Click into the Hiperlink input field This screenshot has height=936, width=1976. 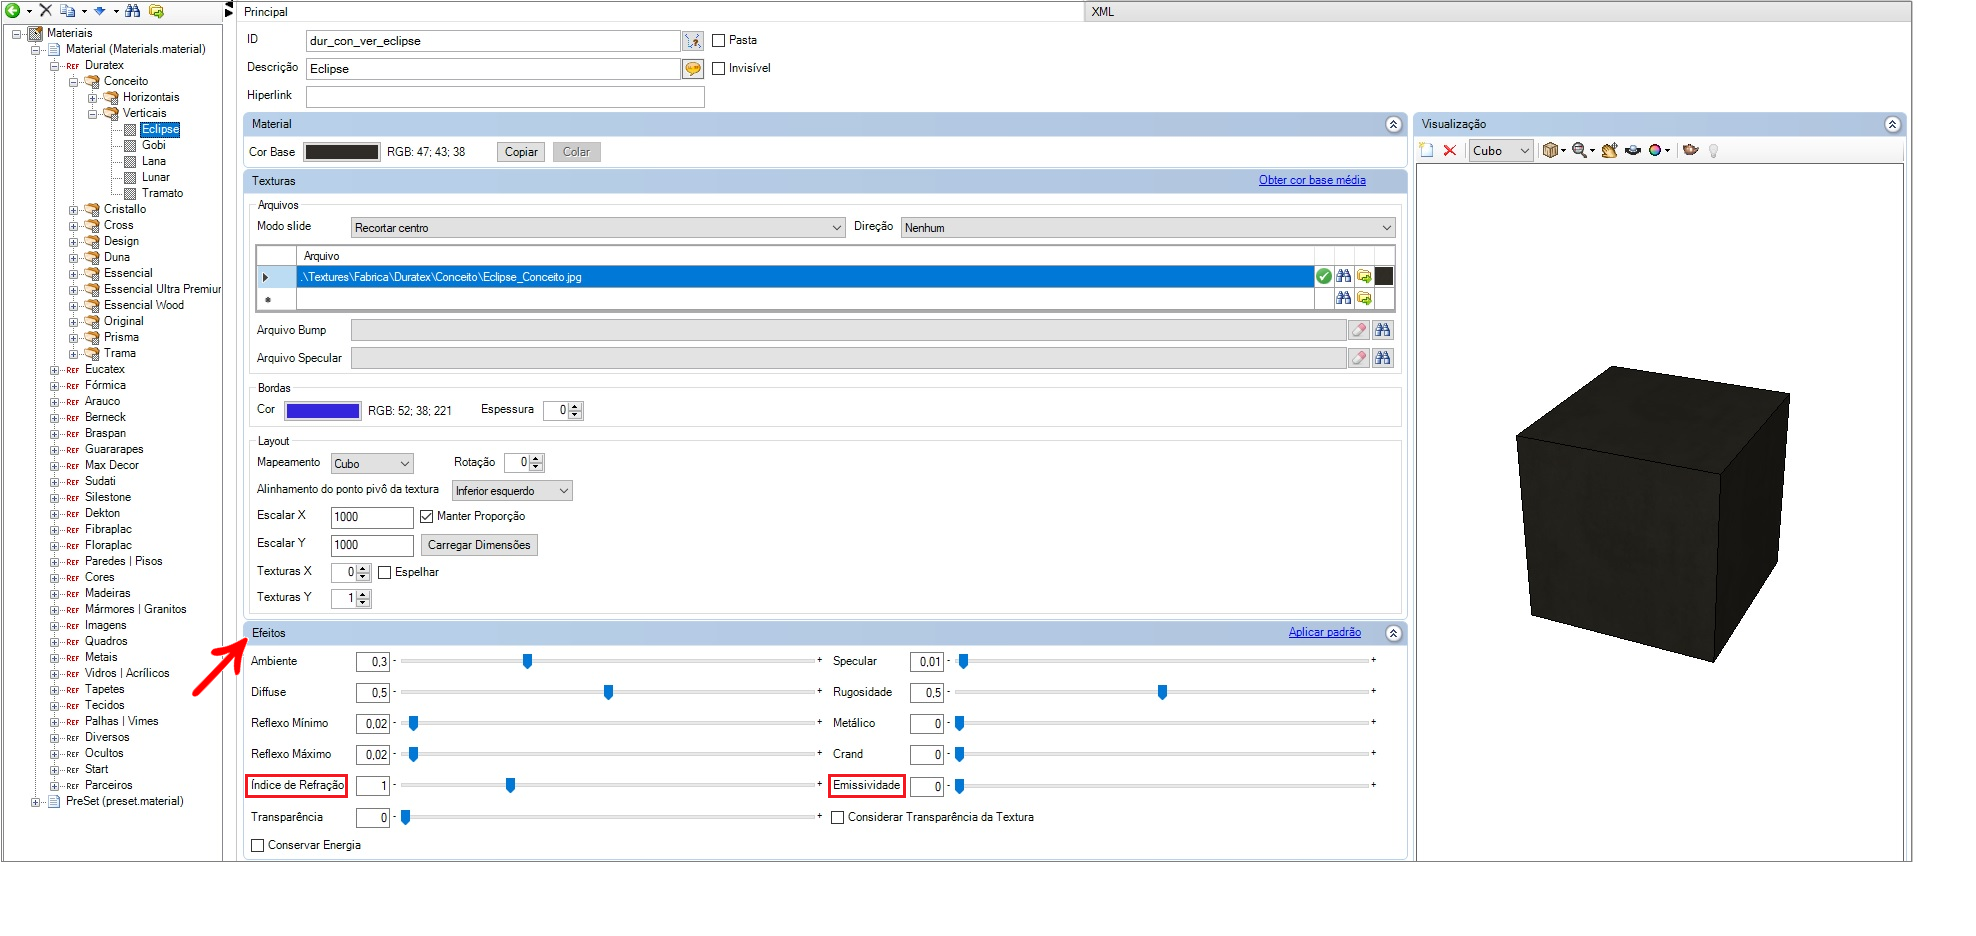[505, 97]
